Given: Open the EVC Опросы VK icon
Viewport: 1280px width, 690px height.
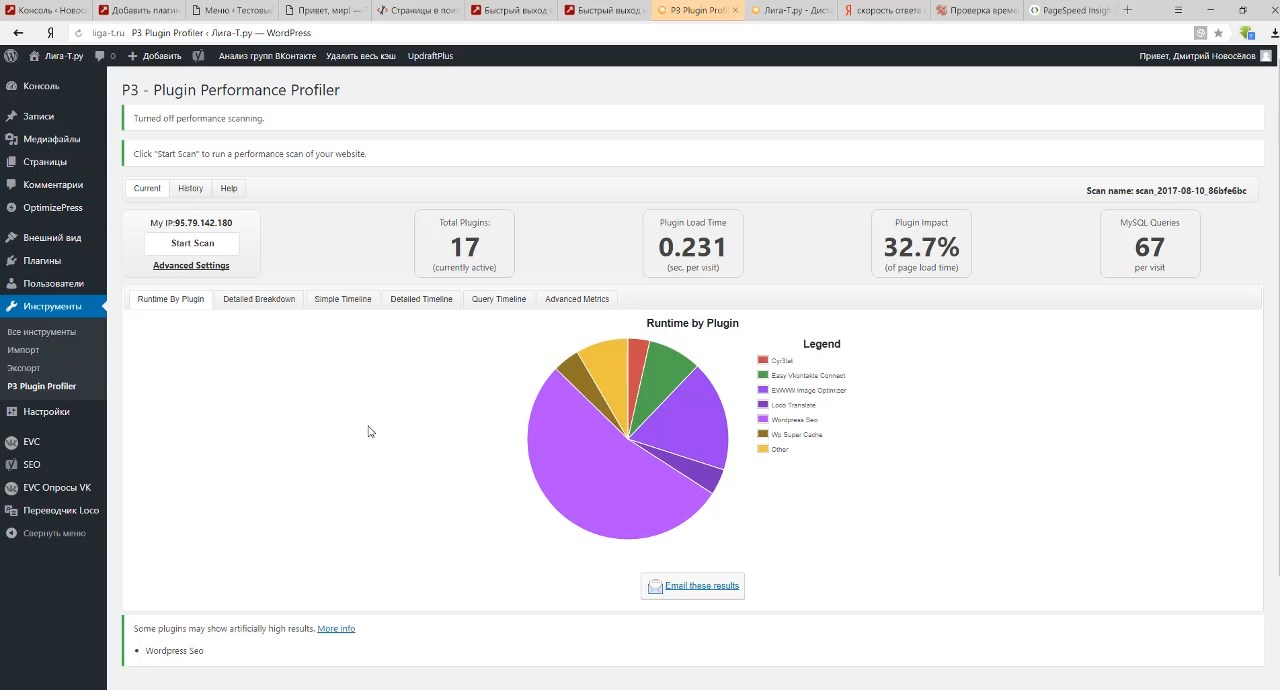Looking at the screenshot, I should click(11, 488).
